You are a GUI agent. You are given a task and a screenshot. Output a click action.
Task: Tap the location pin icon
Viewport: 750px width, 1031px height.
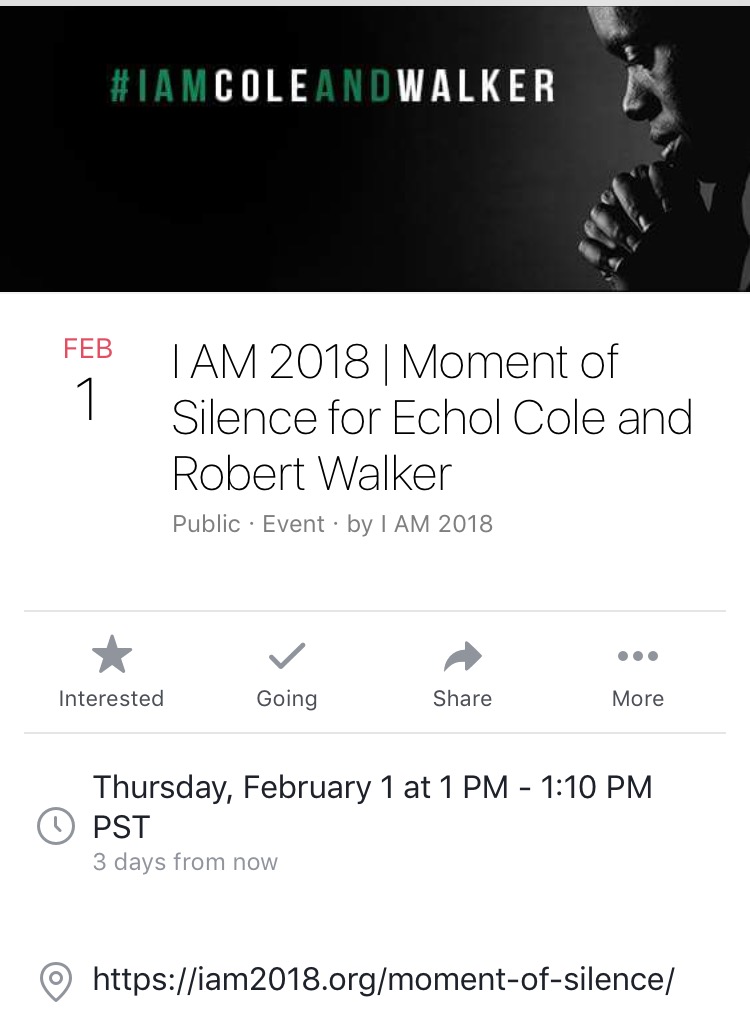tap(56, 982)
